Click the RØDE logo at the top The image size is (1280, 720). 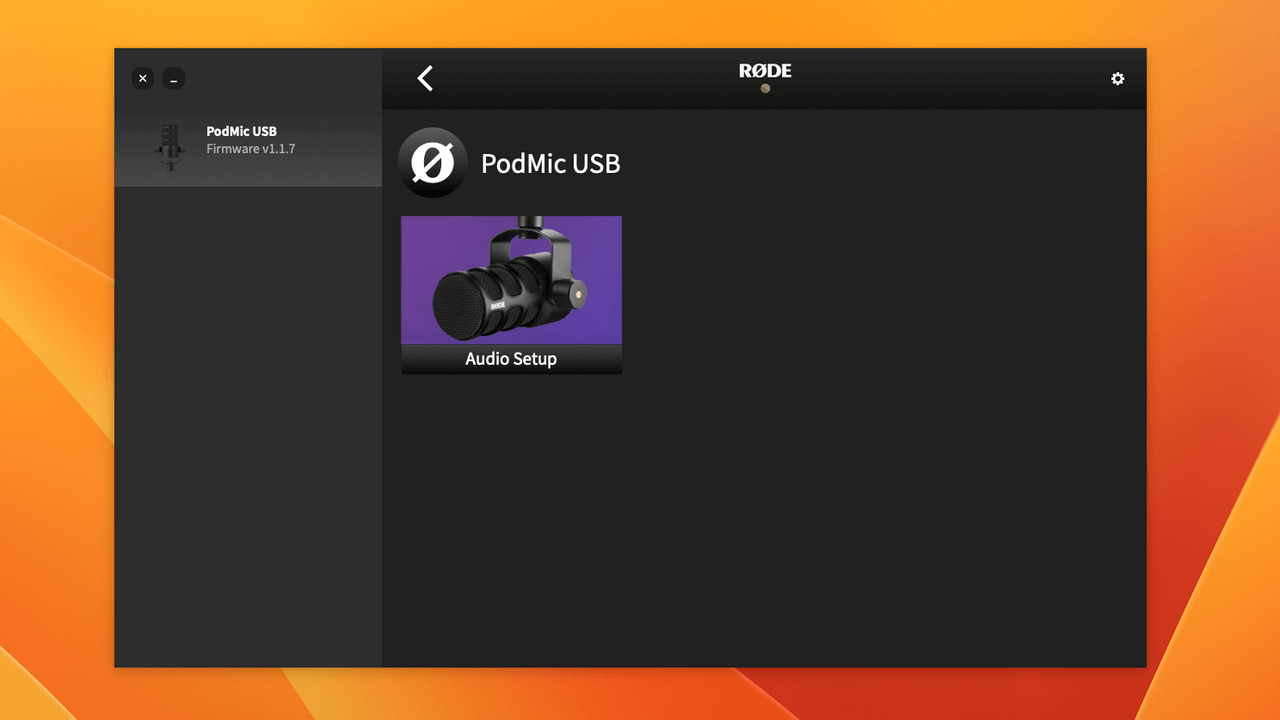[764, 70]
